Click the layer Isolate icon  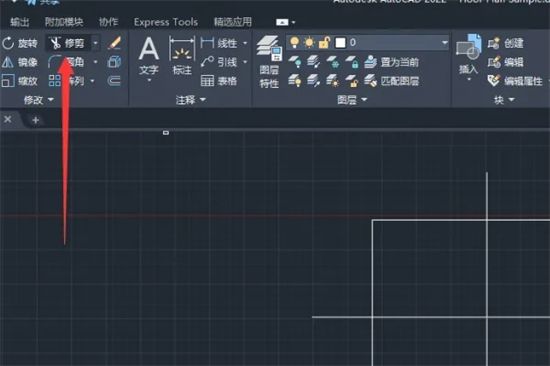(x=313, y=62)
